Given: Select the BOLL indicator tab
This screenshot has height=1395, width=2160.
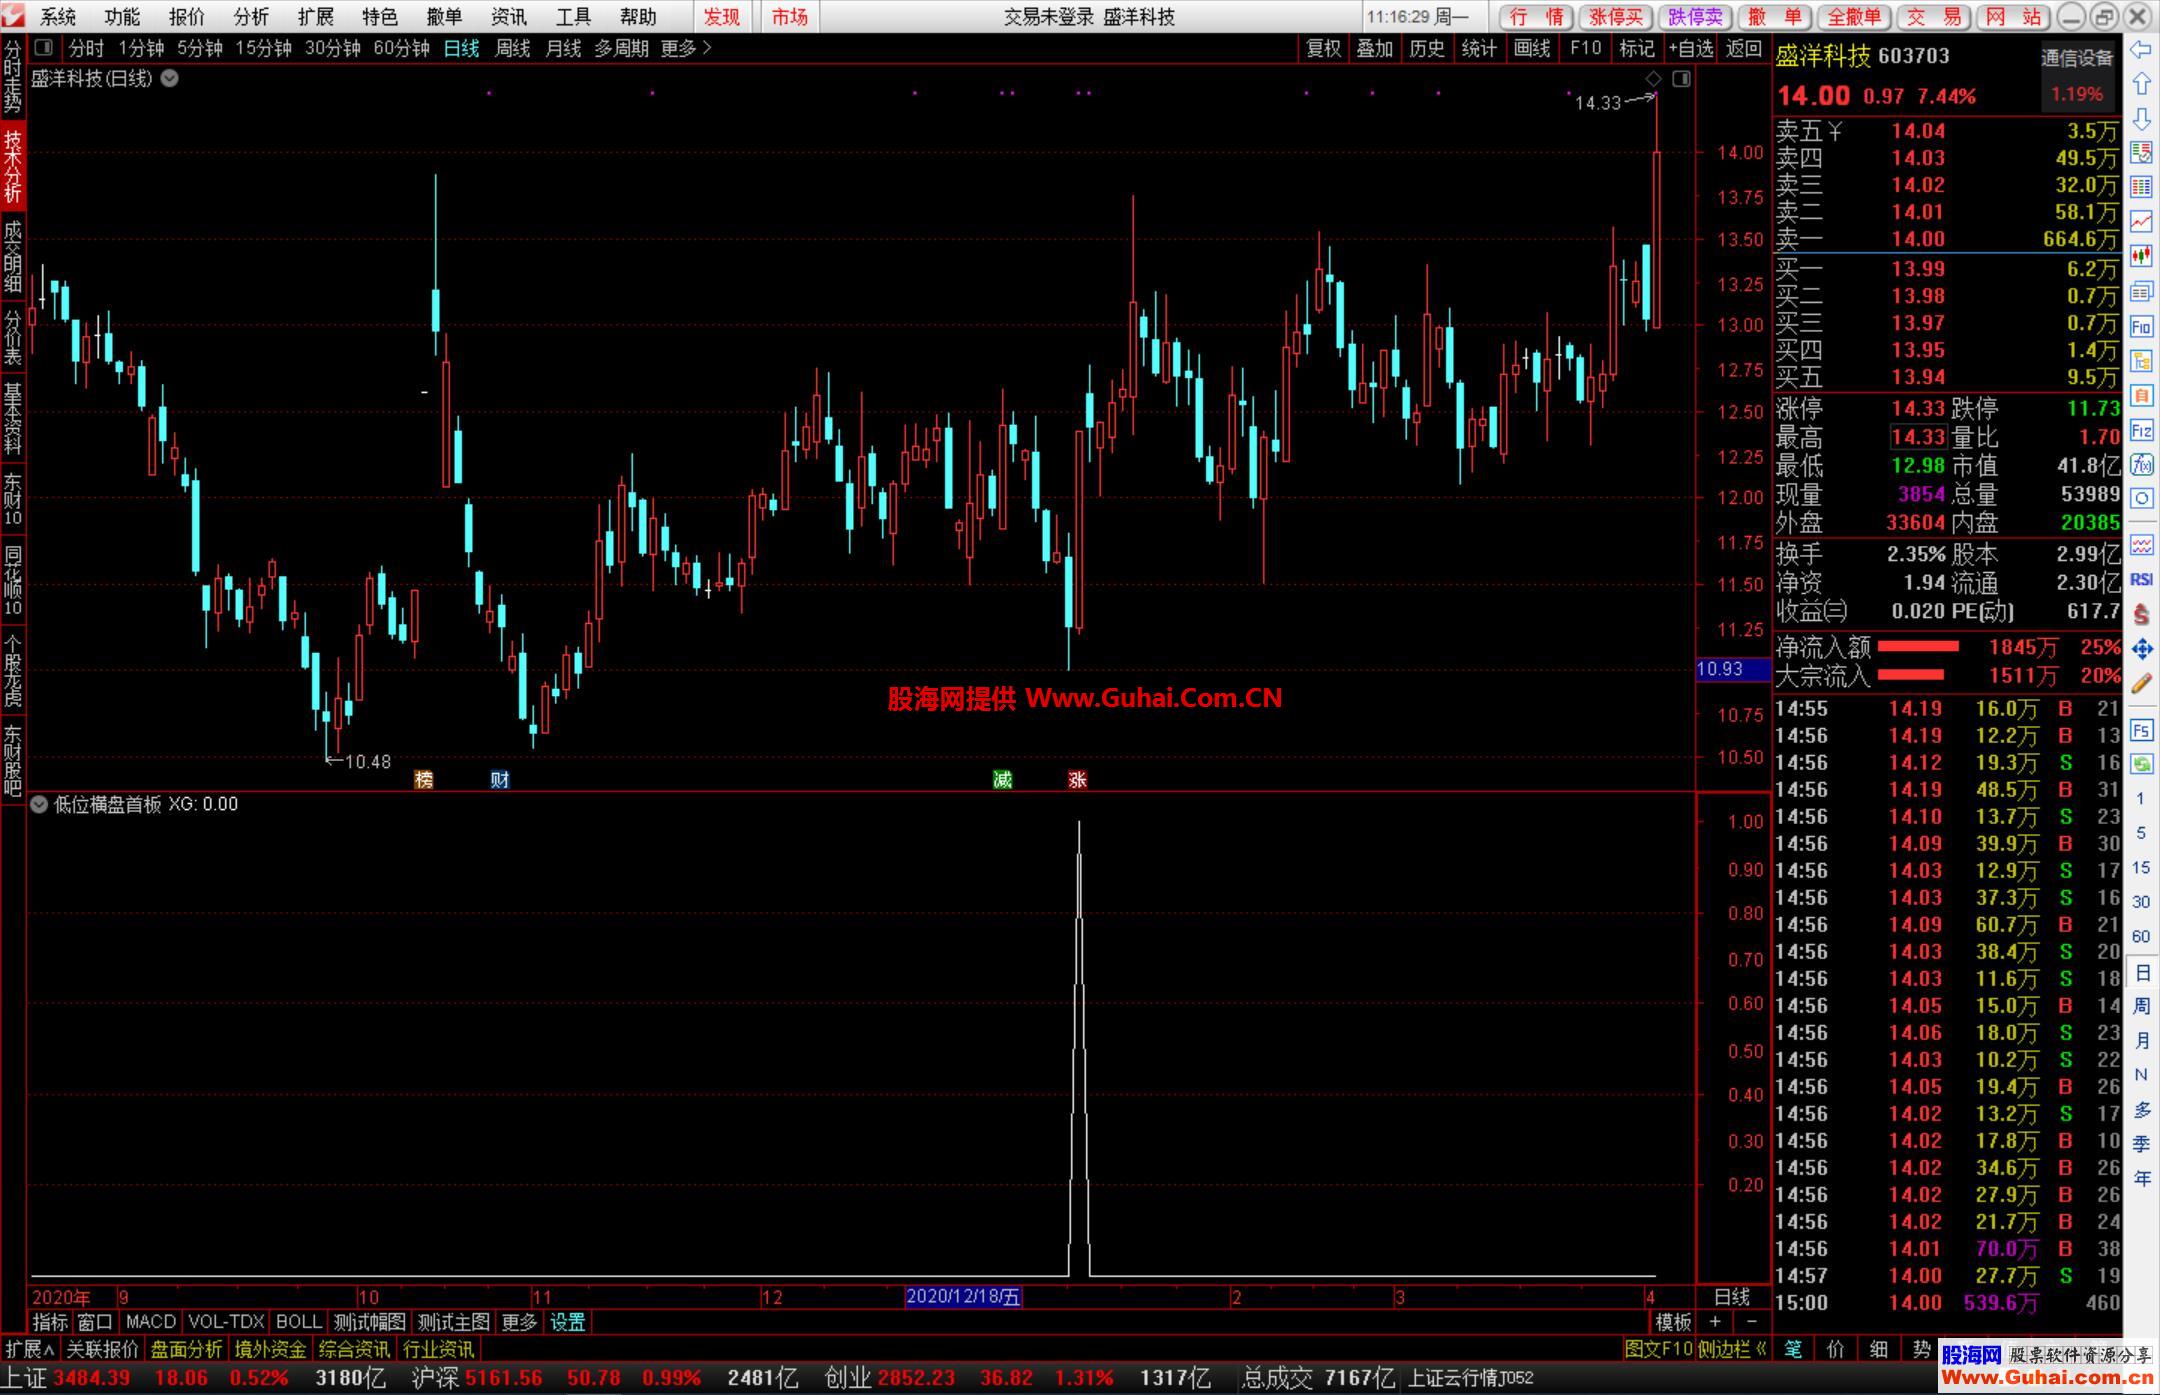Looking at the screenshot, I should [298, 1322].
